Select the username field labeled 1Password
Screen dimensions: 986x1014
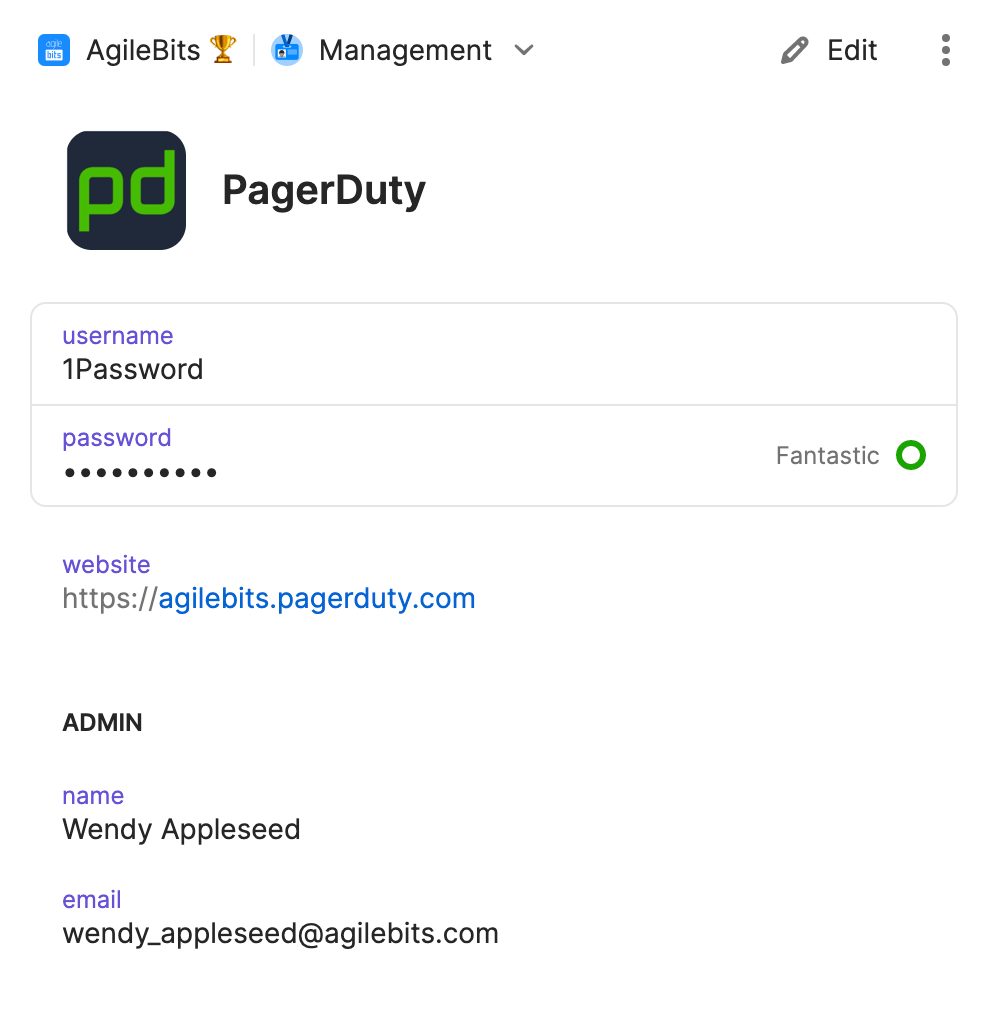click(133, 369)
